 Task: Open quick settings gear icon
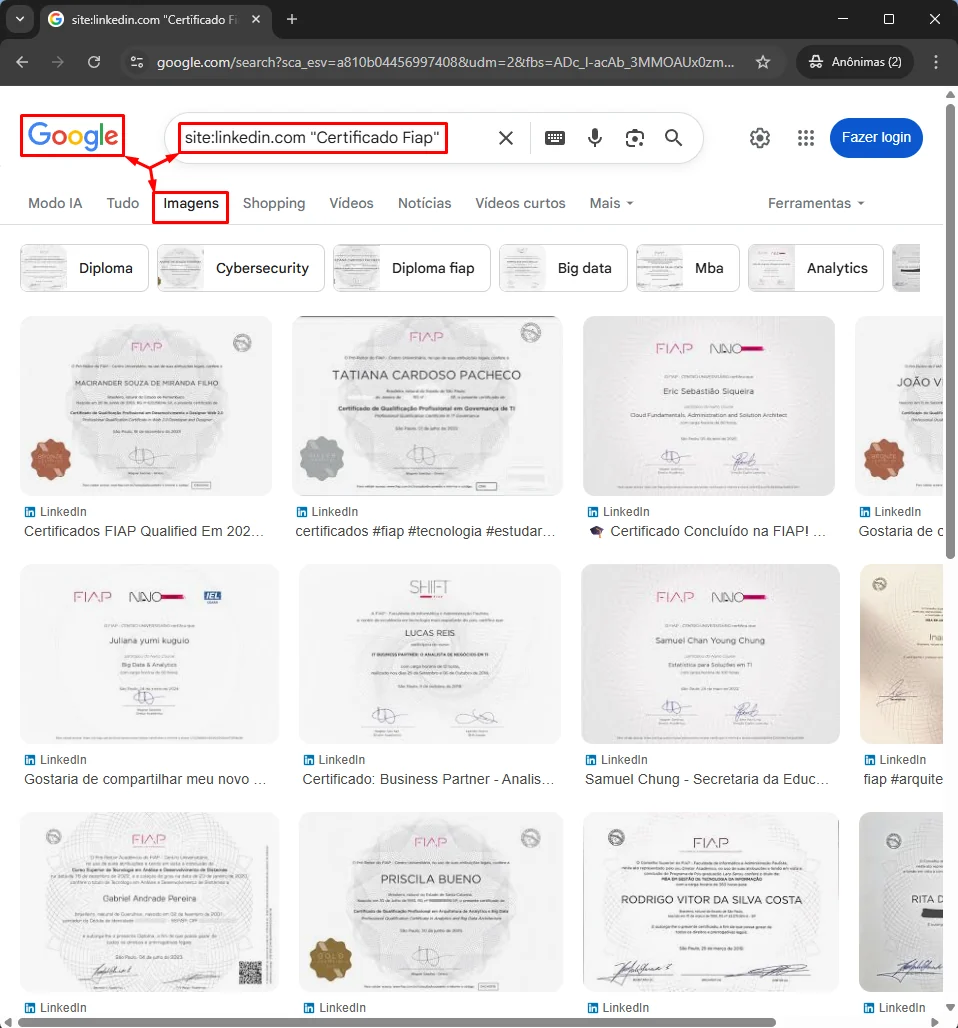click(759, 138)
